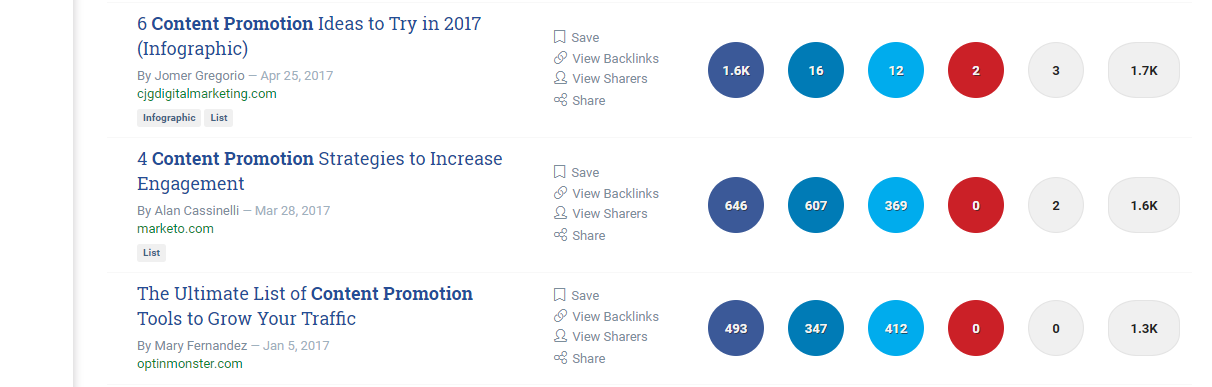
Task: Select the Infographic tag
Action: click(168, 118)
